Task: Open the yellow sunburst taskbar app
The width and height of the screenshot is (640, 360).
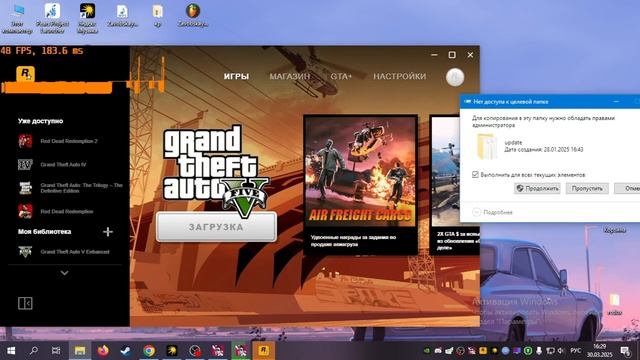Action: (x=172, y=350)
